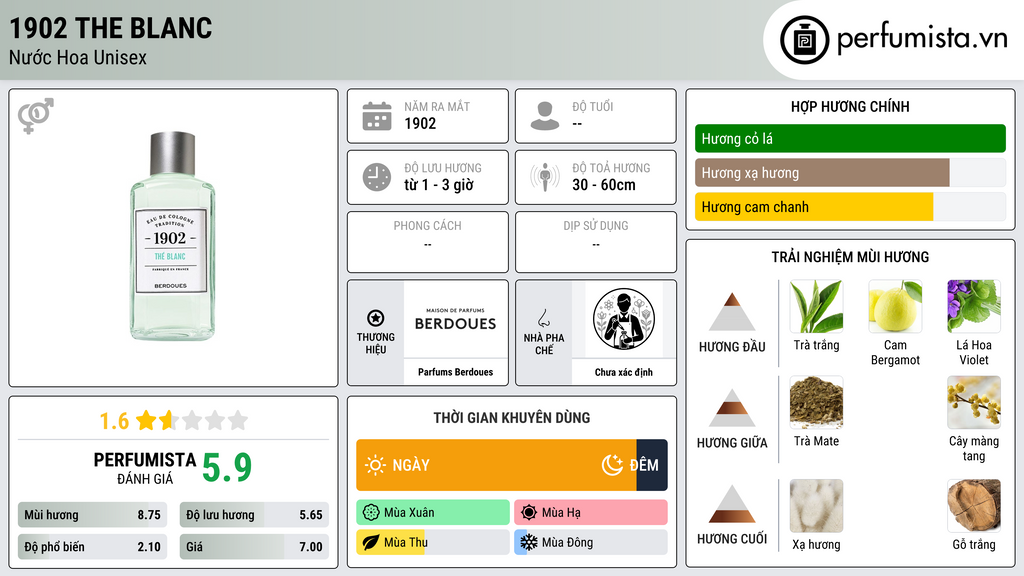Click the 30 - 60cm sillage value
1024x576 pixels.
(604, 185)
